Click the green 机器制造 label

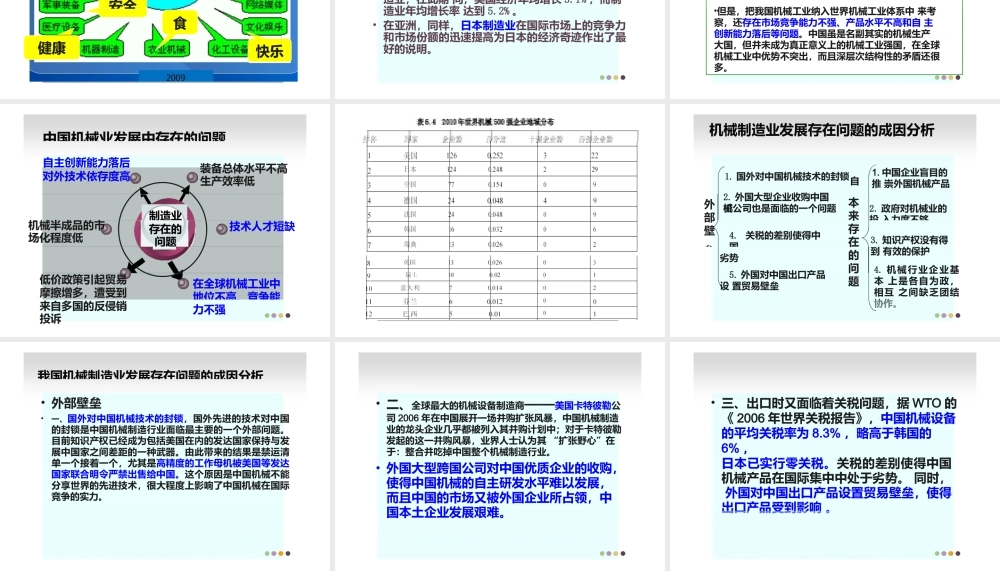[x=100, y=48]
